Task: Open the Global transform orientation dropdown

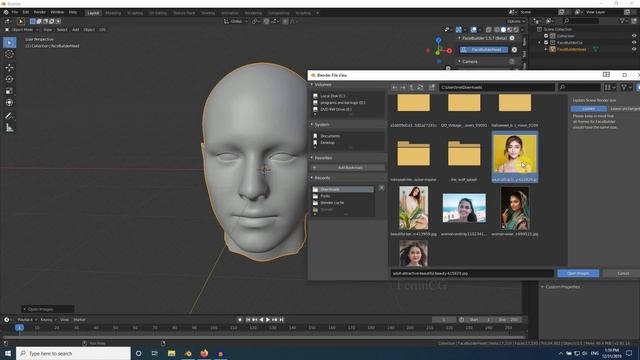Action: 236,21
